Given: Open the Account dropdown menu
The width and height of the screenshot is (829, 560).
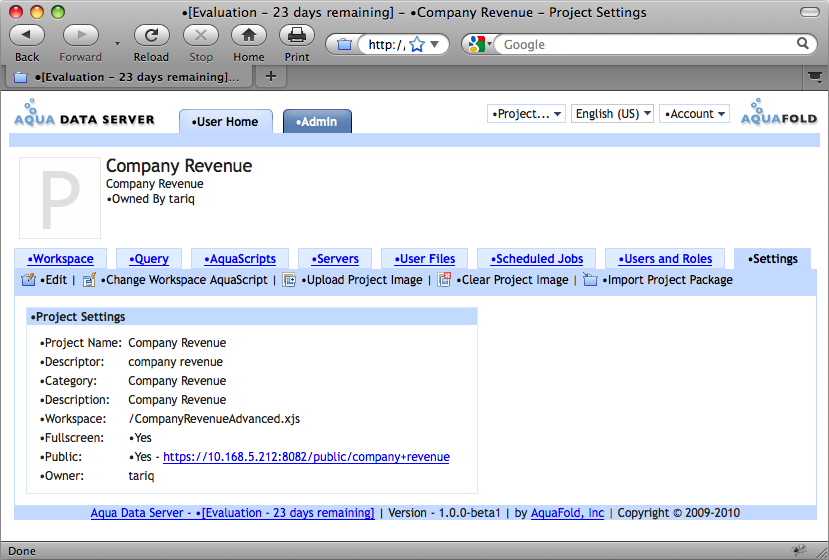Looking at the screenshot, I should [x=694, y=114].
